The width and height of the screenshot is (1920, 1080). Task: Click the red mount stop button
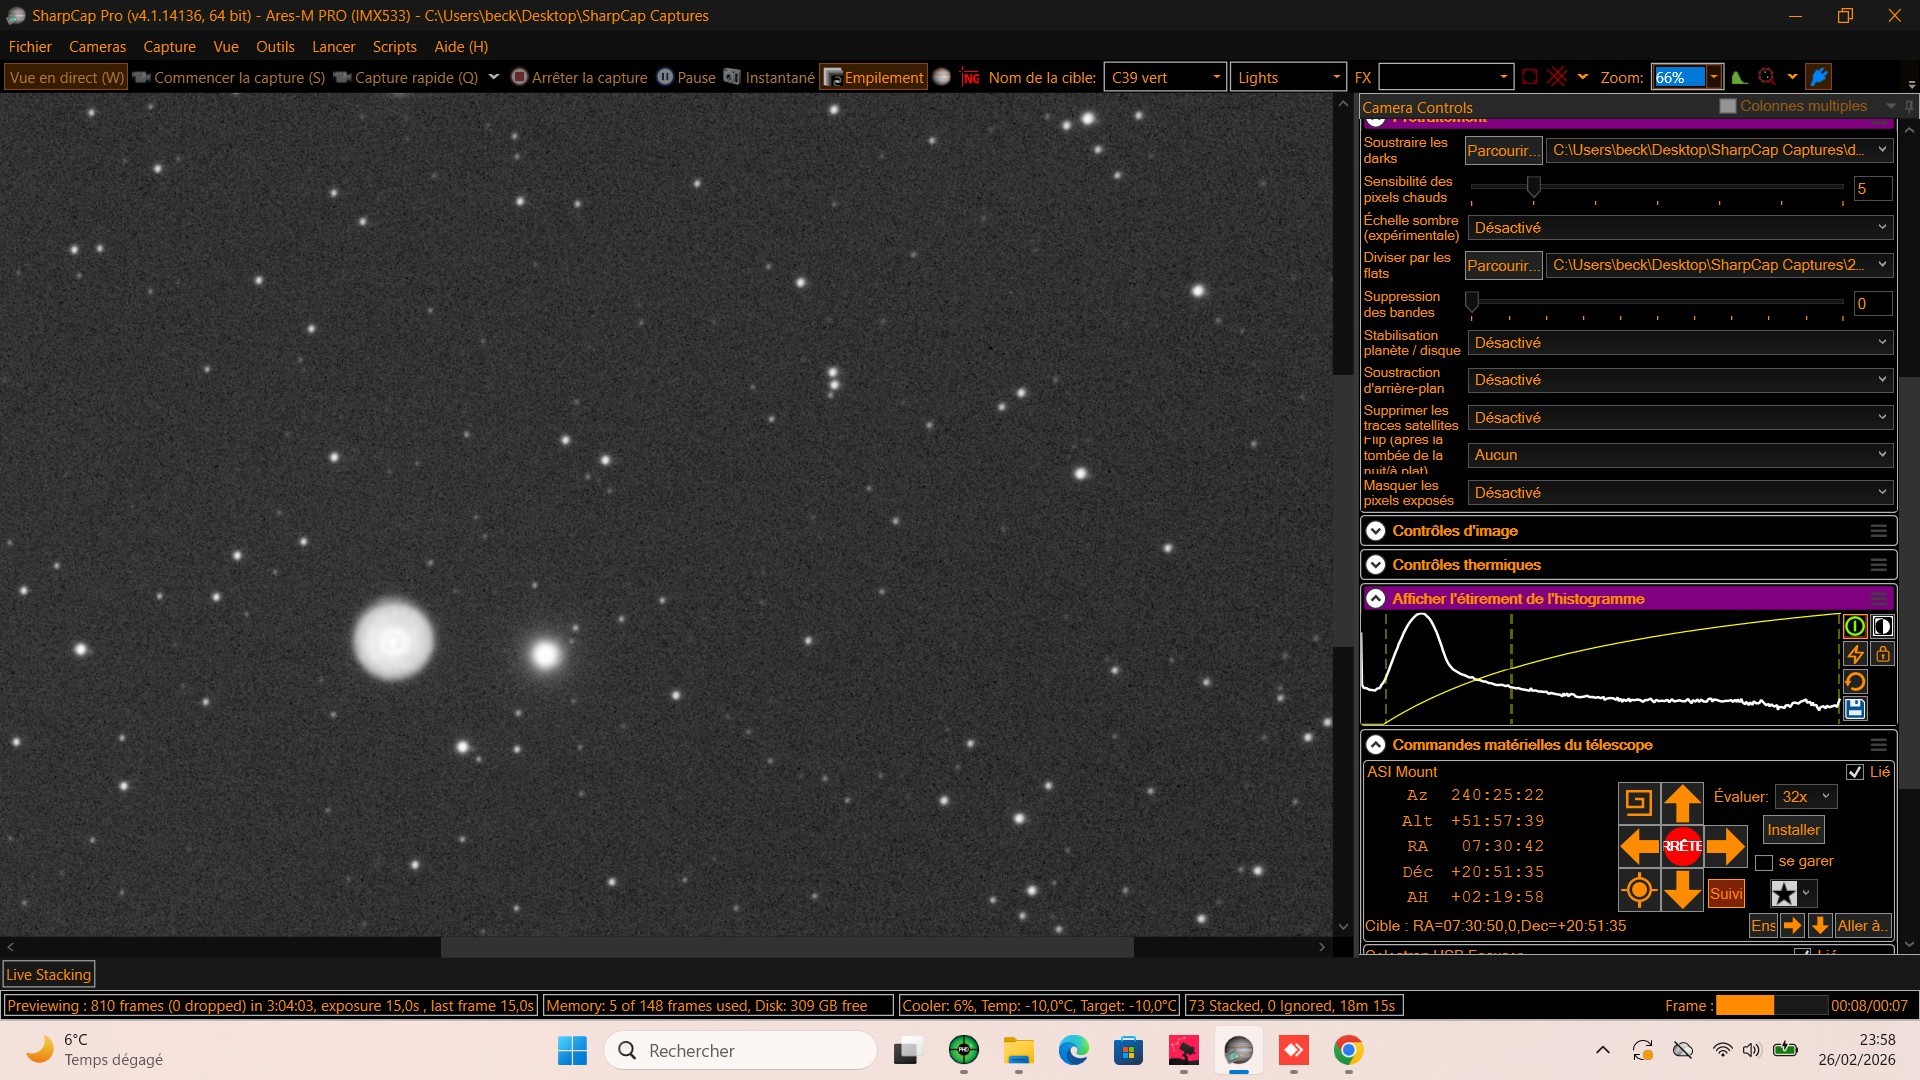click(x=1683, y=846)
